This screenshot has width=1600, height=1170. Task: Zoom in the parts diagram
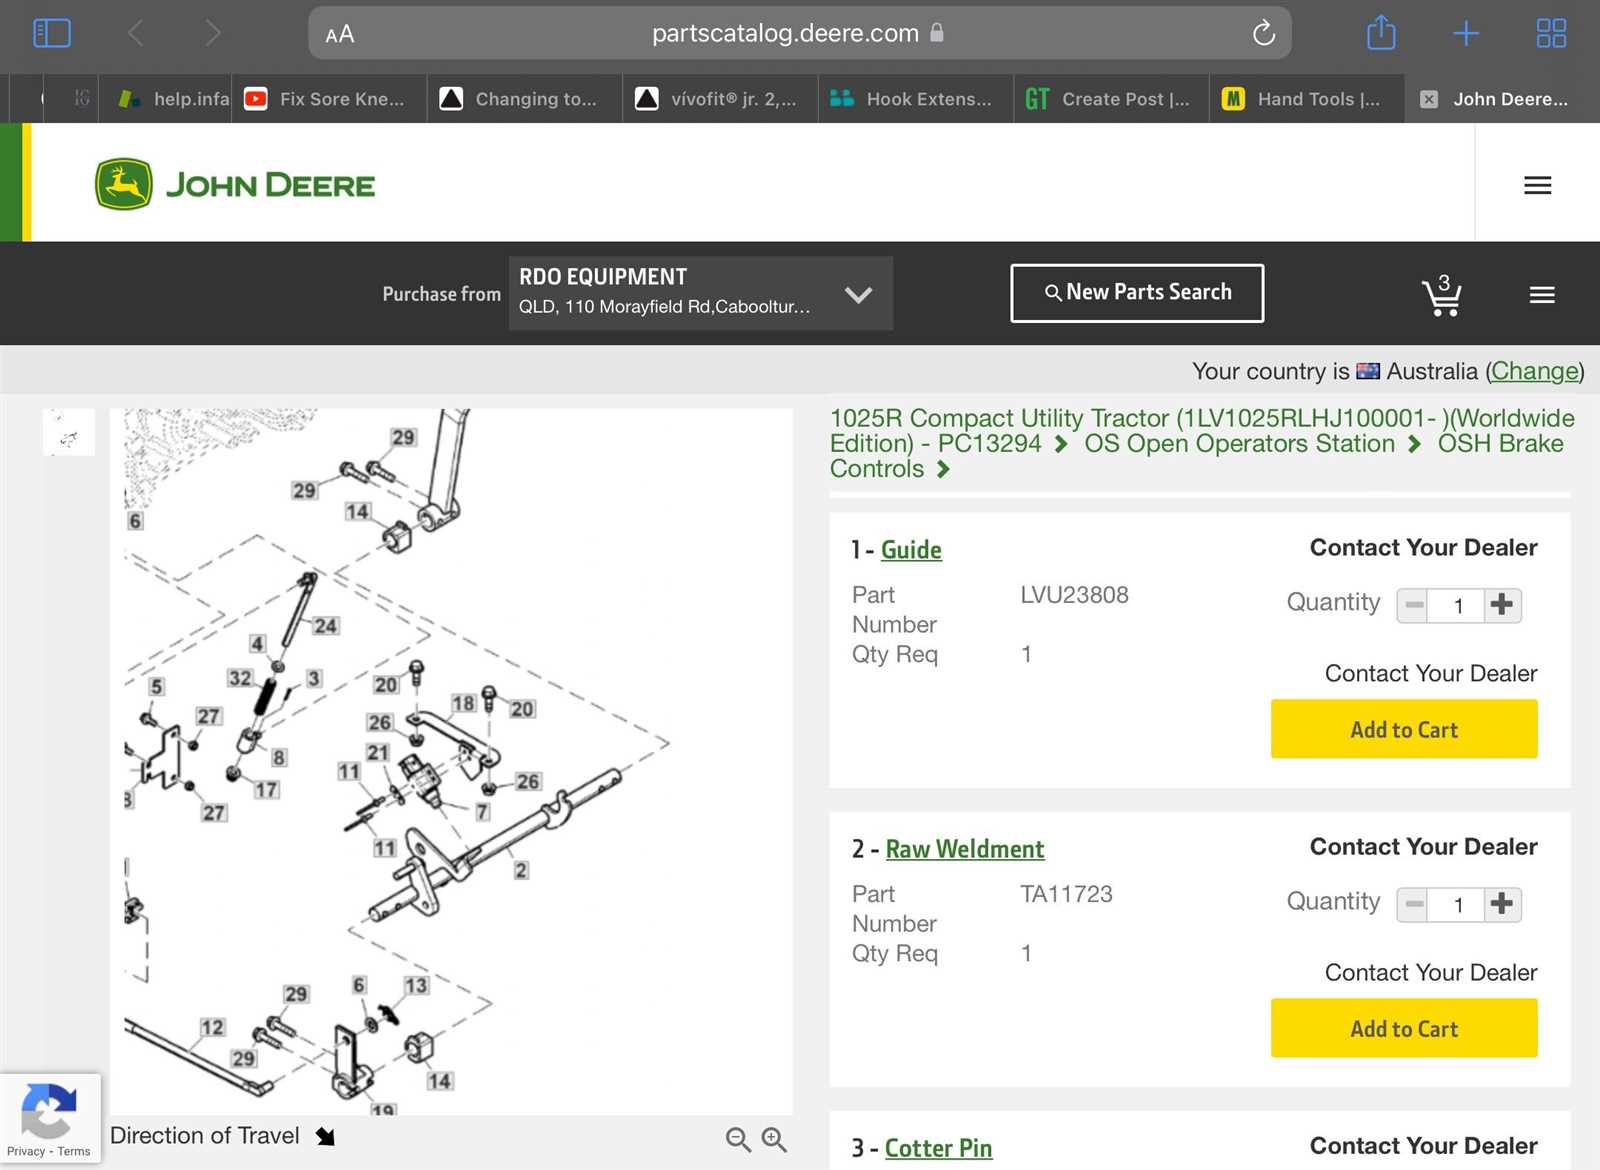click(x=774, y=1139)
